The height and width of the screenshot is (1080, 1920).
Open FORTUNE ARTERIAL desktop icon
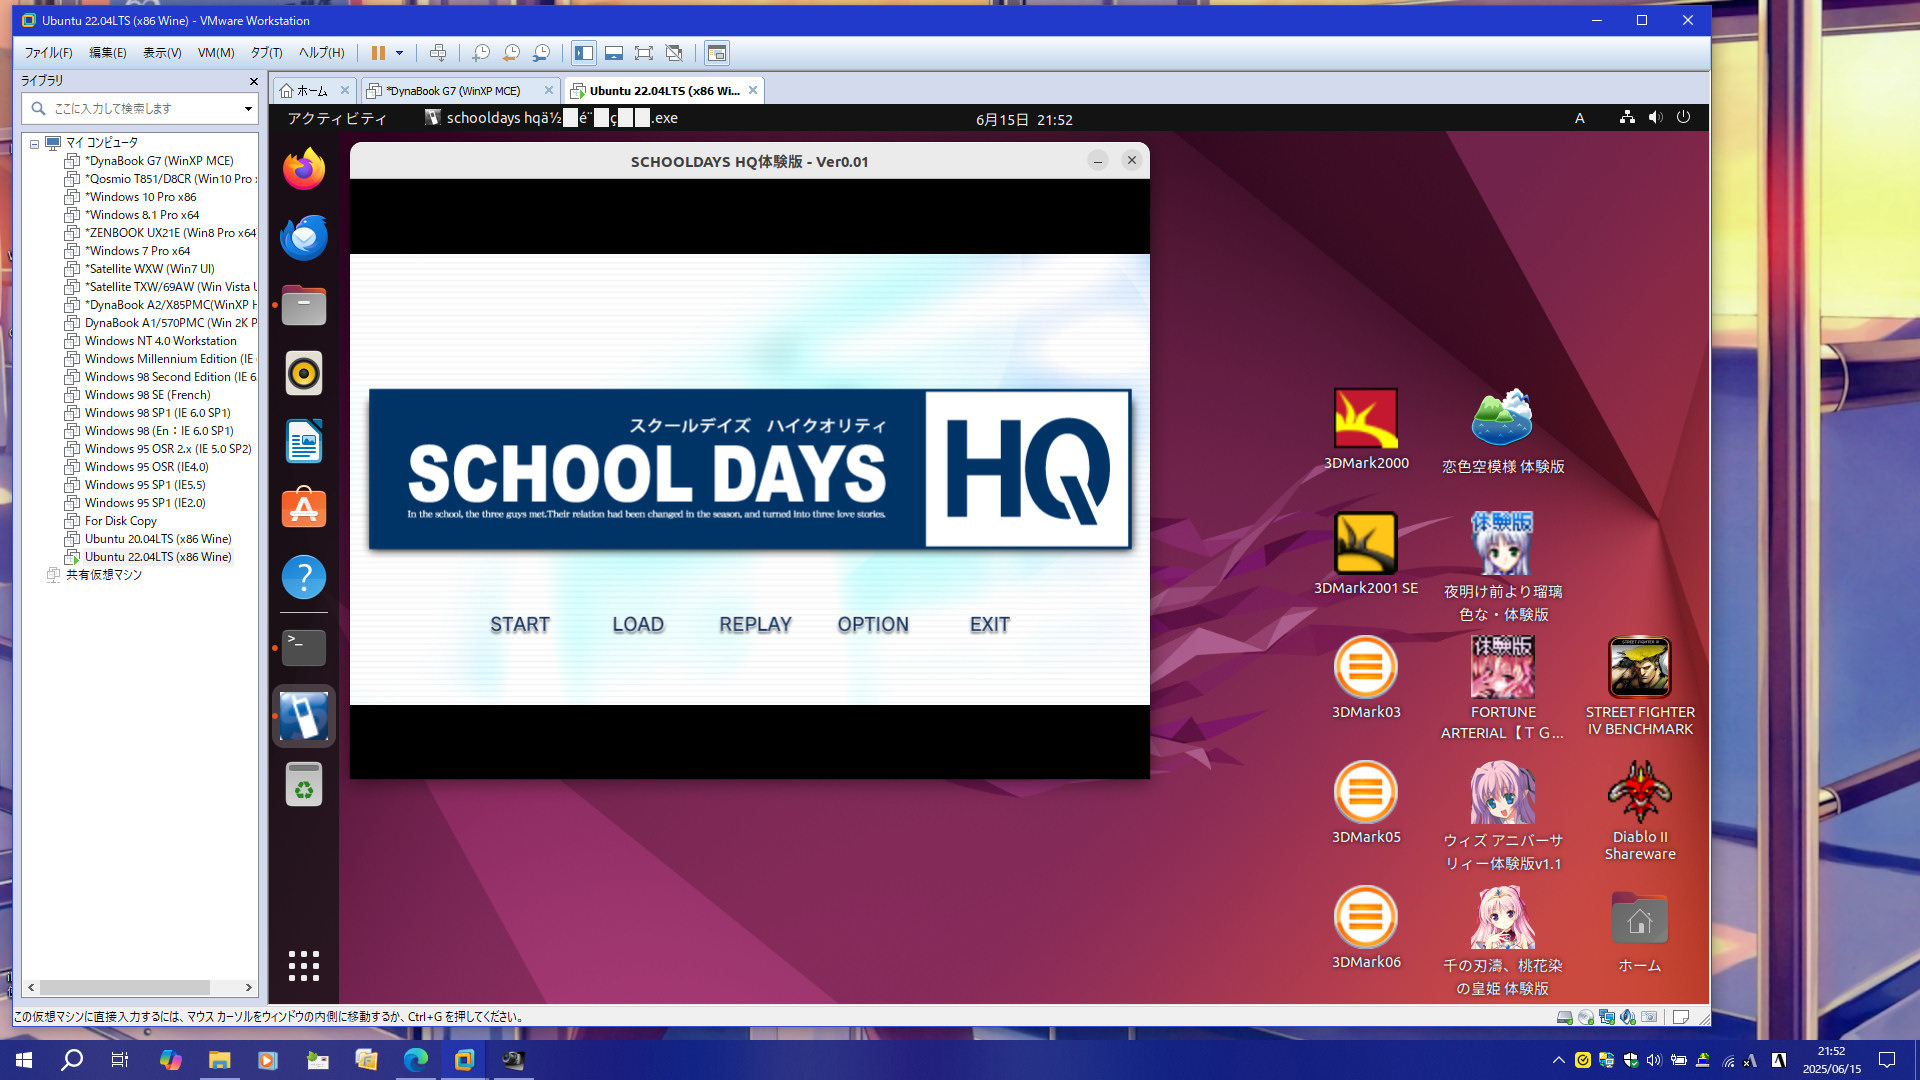pyautogui.click(x=1503, y=688)
